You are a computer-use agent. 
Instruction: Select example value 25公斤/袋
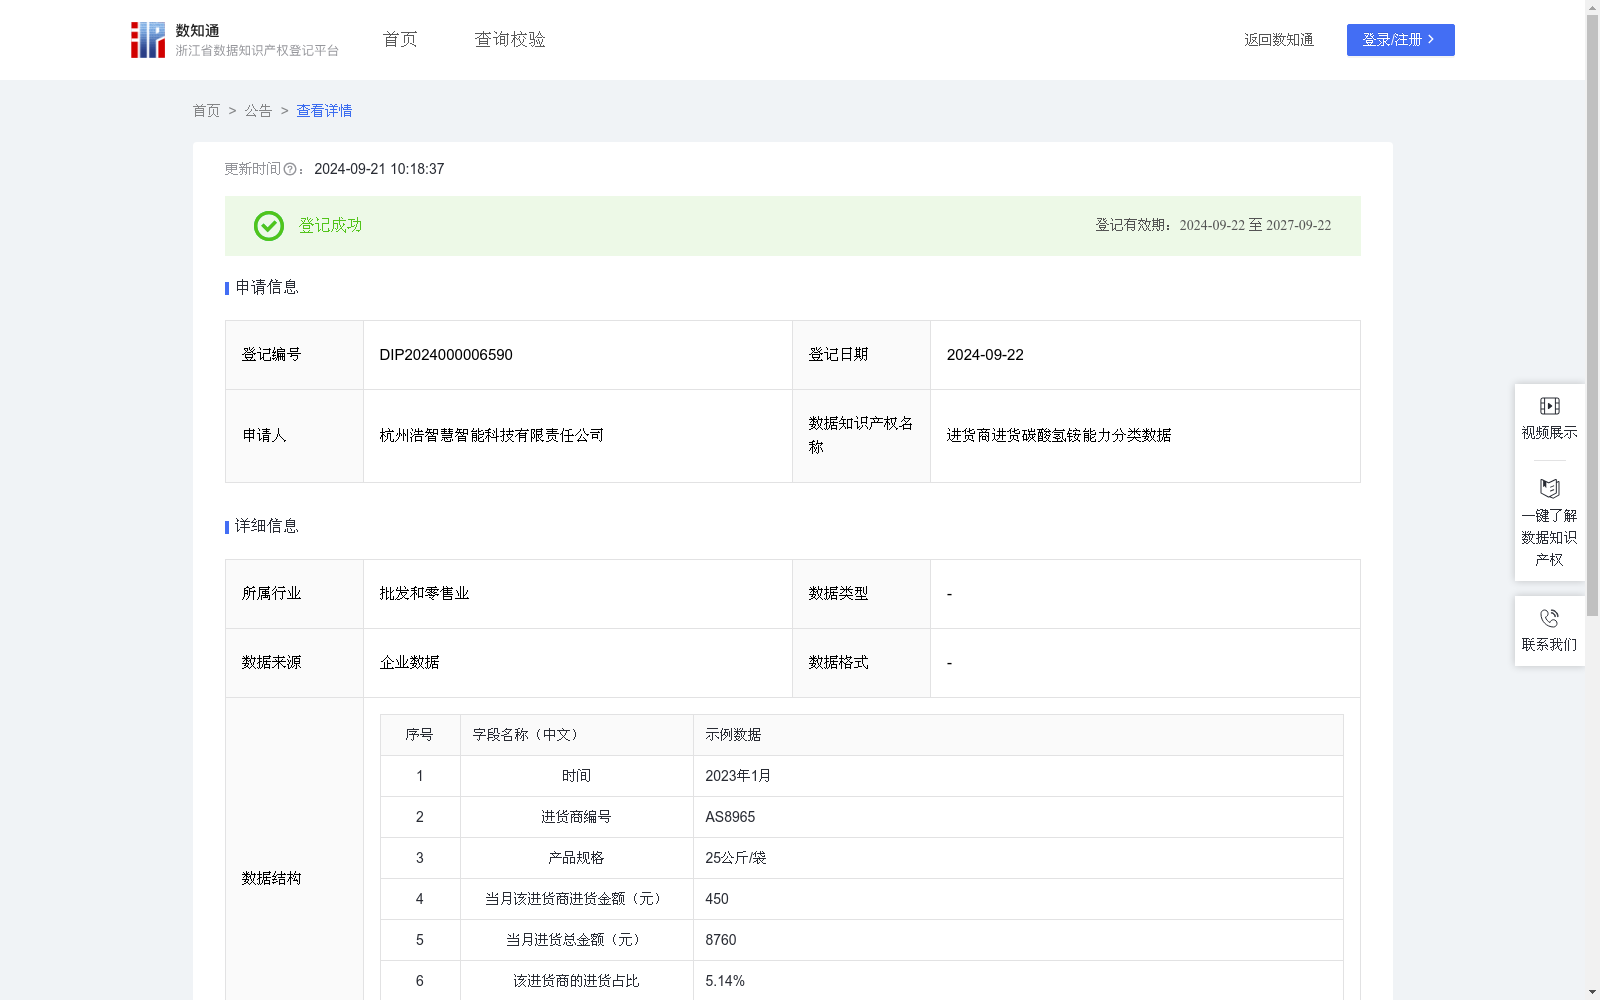(x=735, y=858)
